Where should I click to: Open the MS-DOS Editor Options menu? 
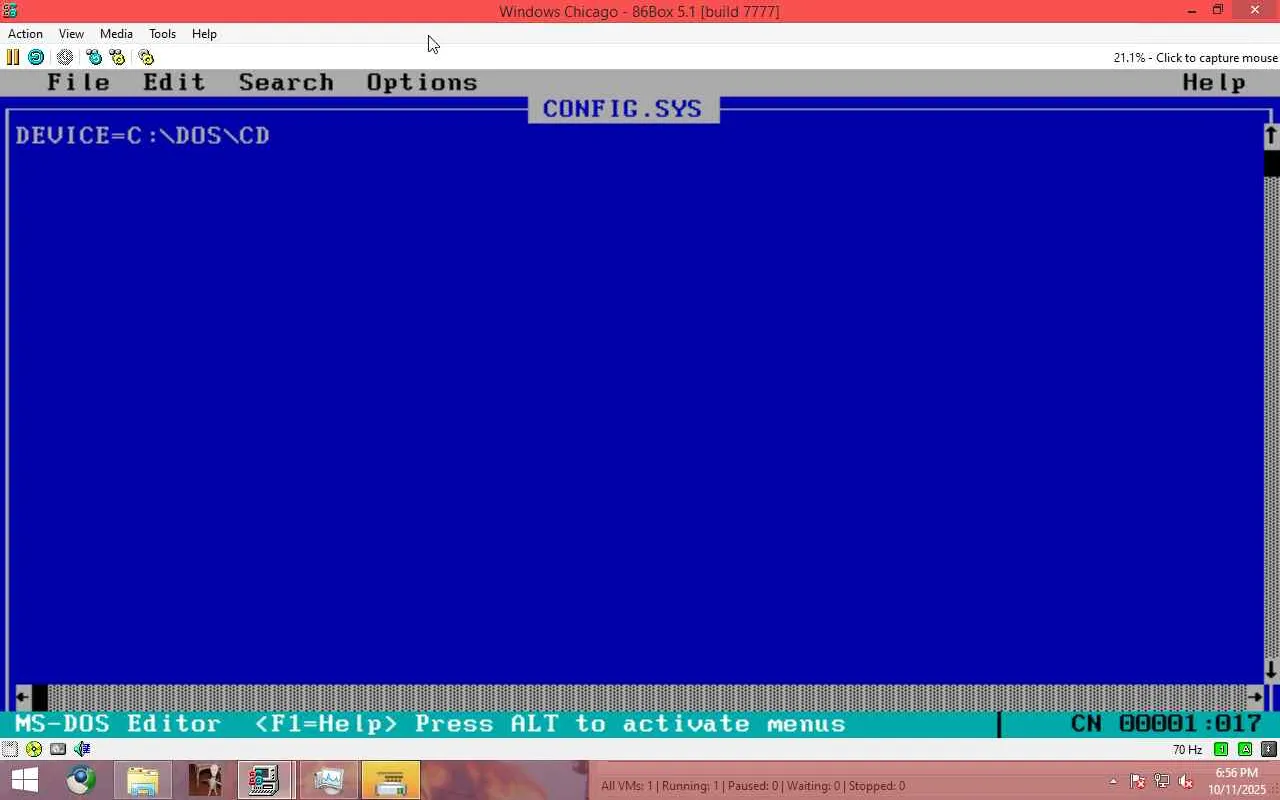point(422,83)
